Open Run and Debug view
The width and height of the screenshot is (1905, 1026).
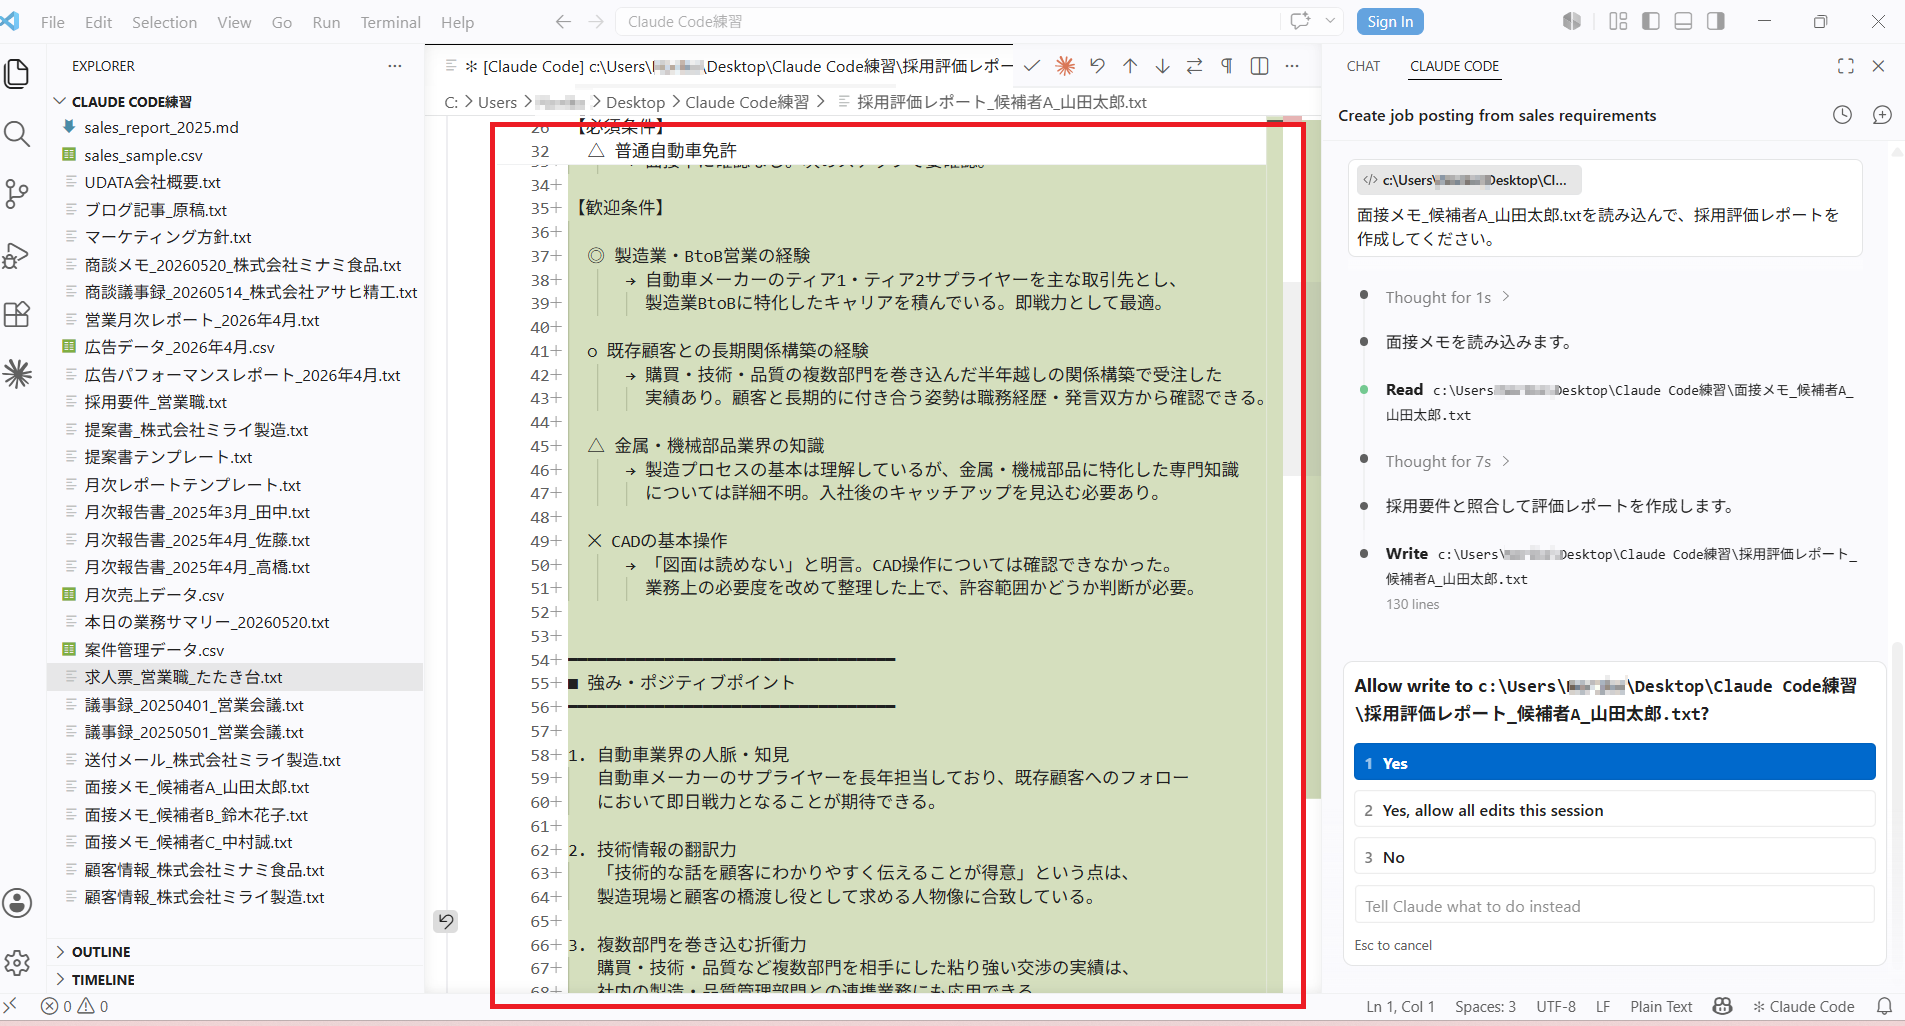click(17, 254)
